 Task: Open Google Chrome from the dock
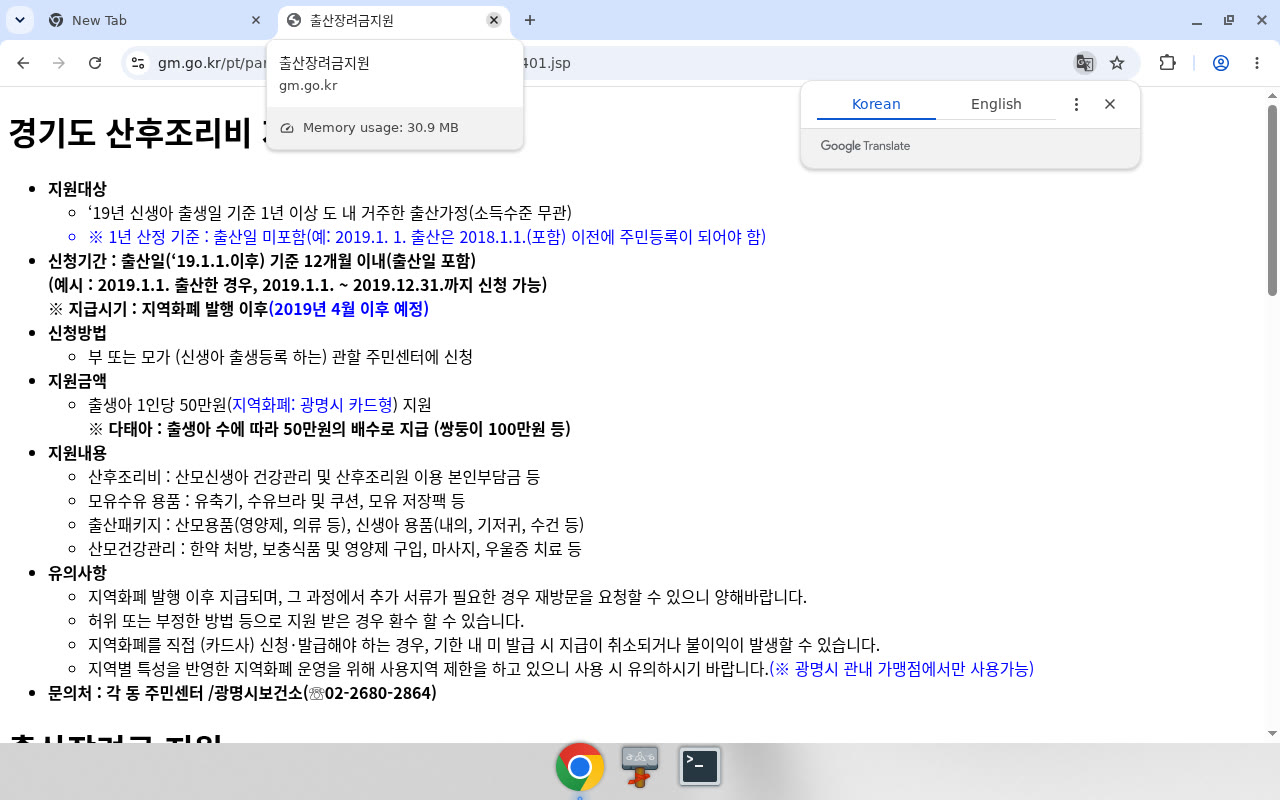click(x=580, y=767)
